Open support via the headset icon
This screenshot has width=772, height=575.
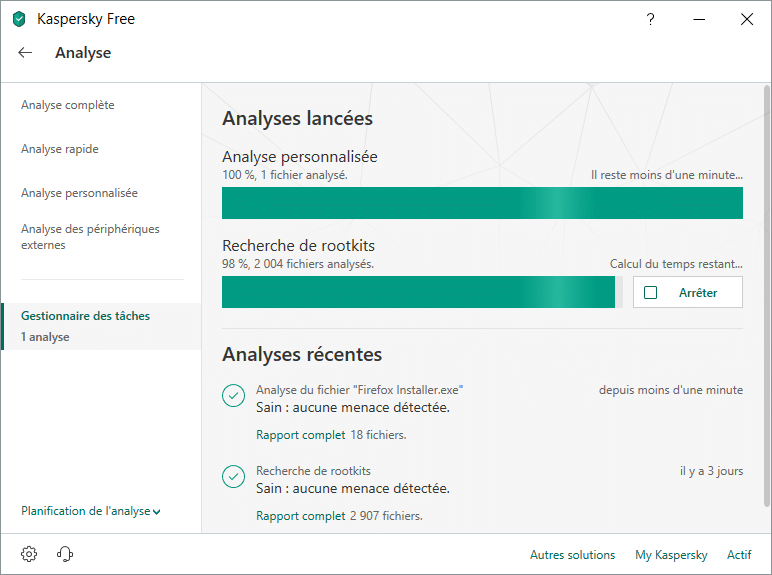click(64, 554)
